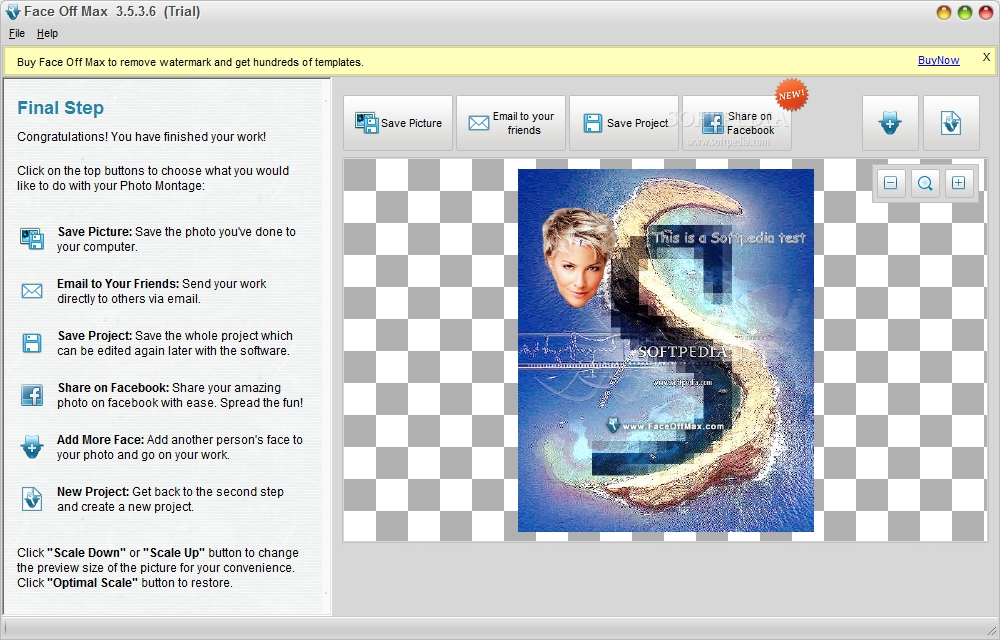Follow the BuyNow link

tap(938, 61)
